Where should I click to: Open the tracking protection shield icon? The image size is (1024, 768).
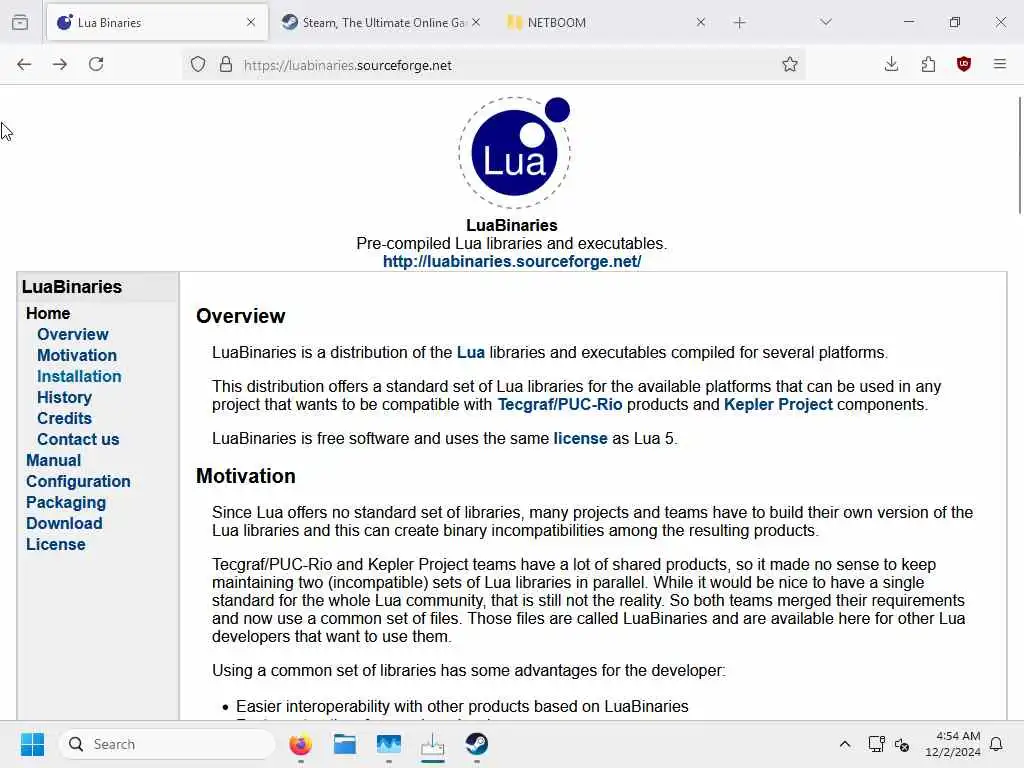click(x=198, y=65)
